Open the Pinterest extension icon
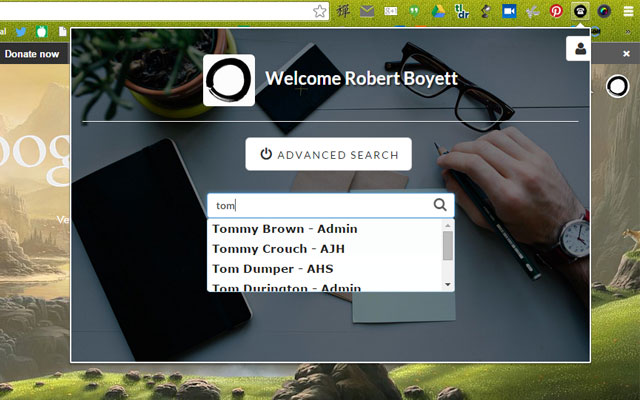The height and width of the screenshot is (400, 640). point(556,11)
